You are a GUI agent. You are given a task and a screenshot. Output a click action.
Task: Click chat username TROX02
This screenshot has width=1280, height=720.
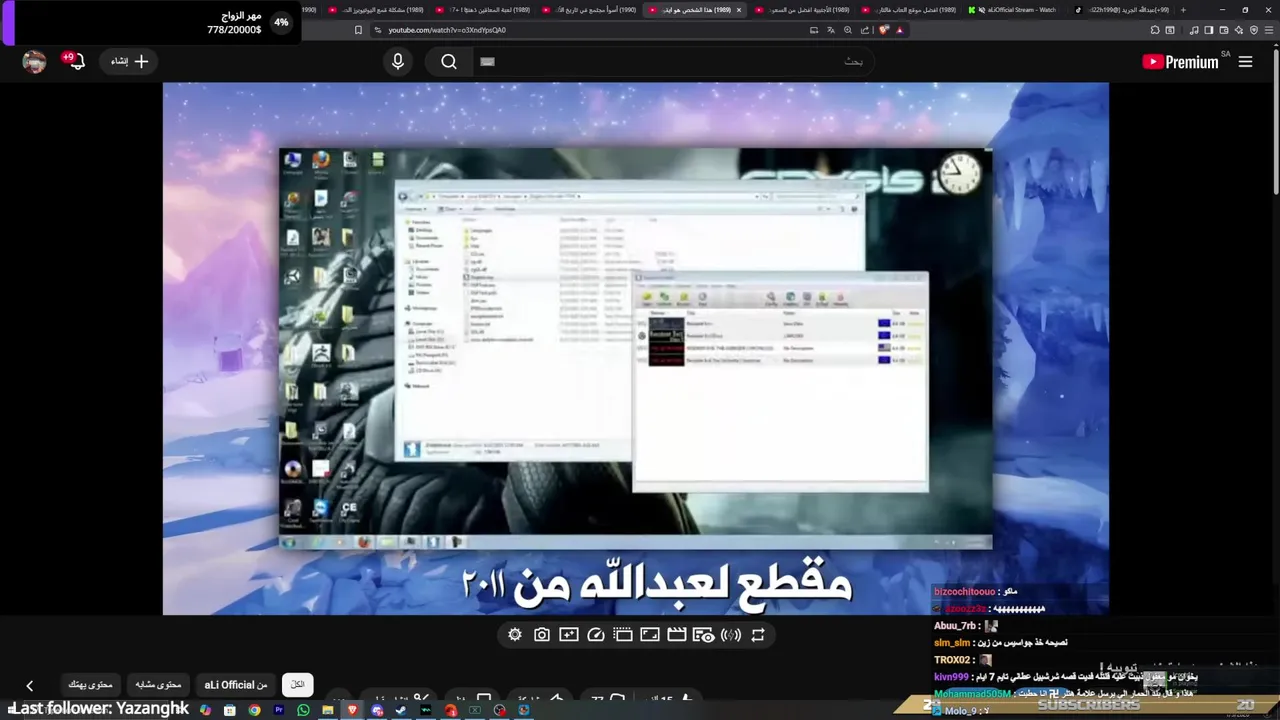click(x=954, y=660)
